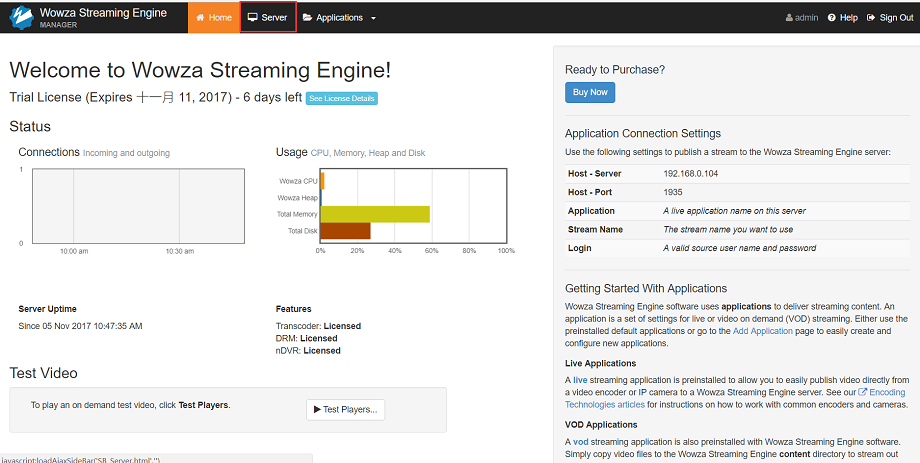
Task: Click the Wowza Streaming Engine logo icon
Action: [22, 18]
